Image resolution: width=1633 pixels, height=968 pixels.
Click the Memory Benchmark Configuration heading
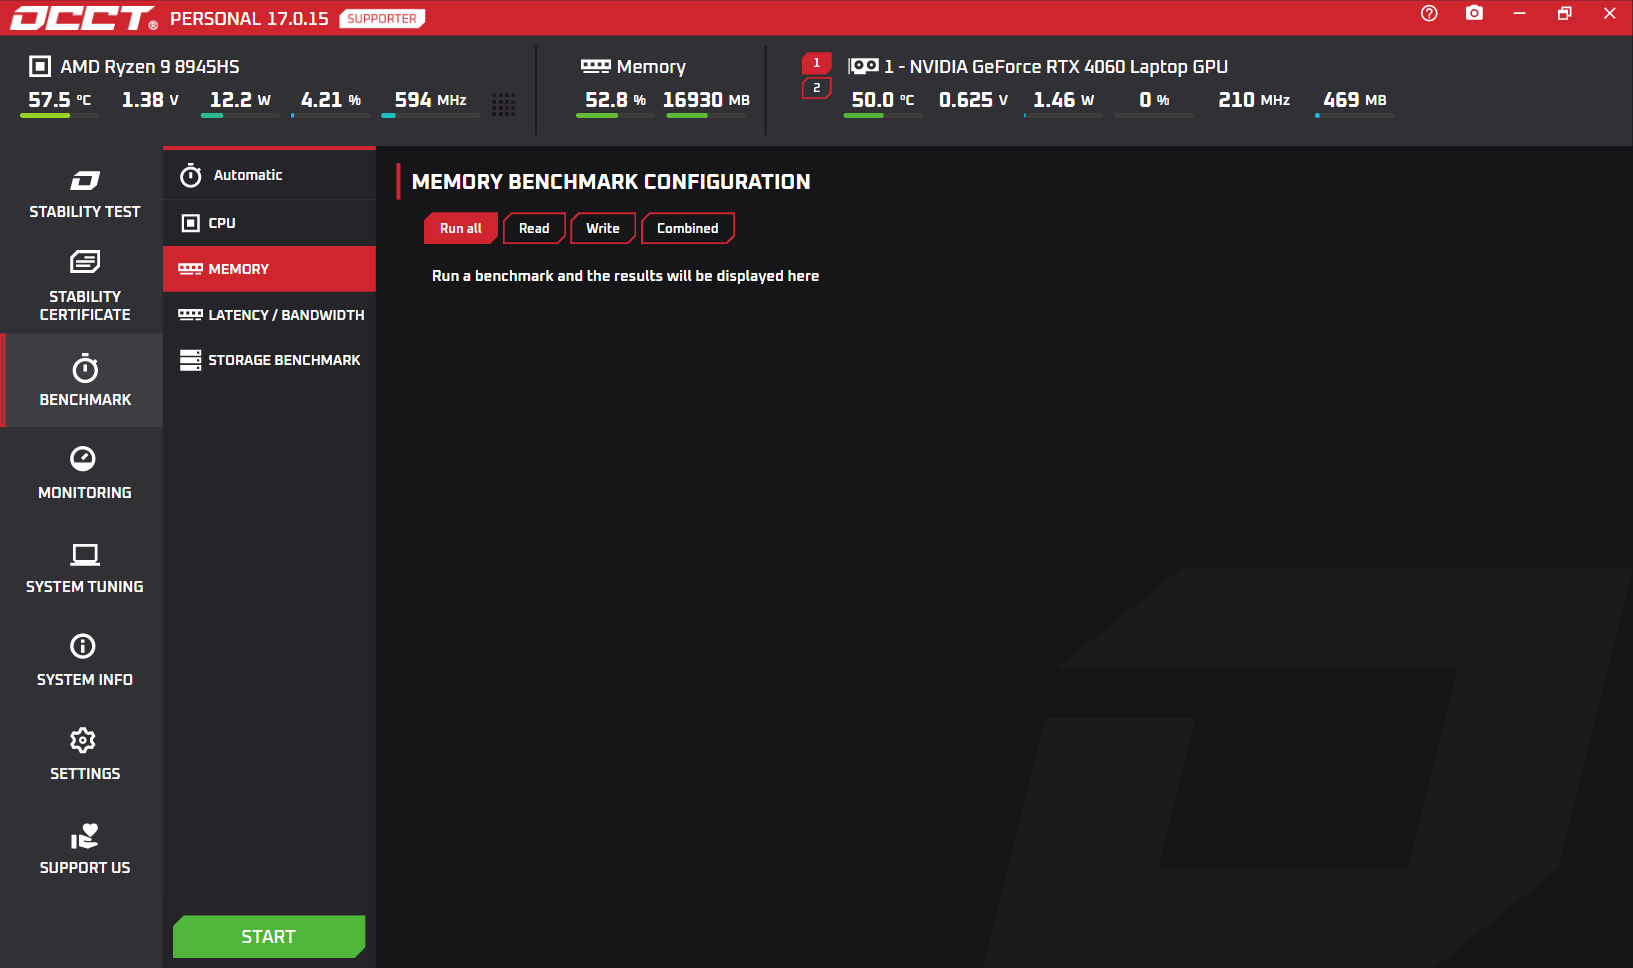pyautogui.click(x=611, y=182)
